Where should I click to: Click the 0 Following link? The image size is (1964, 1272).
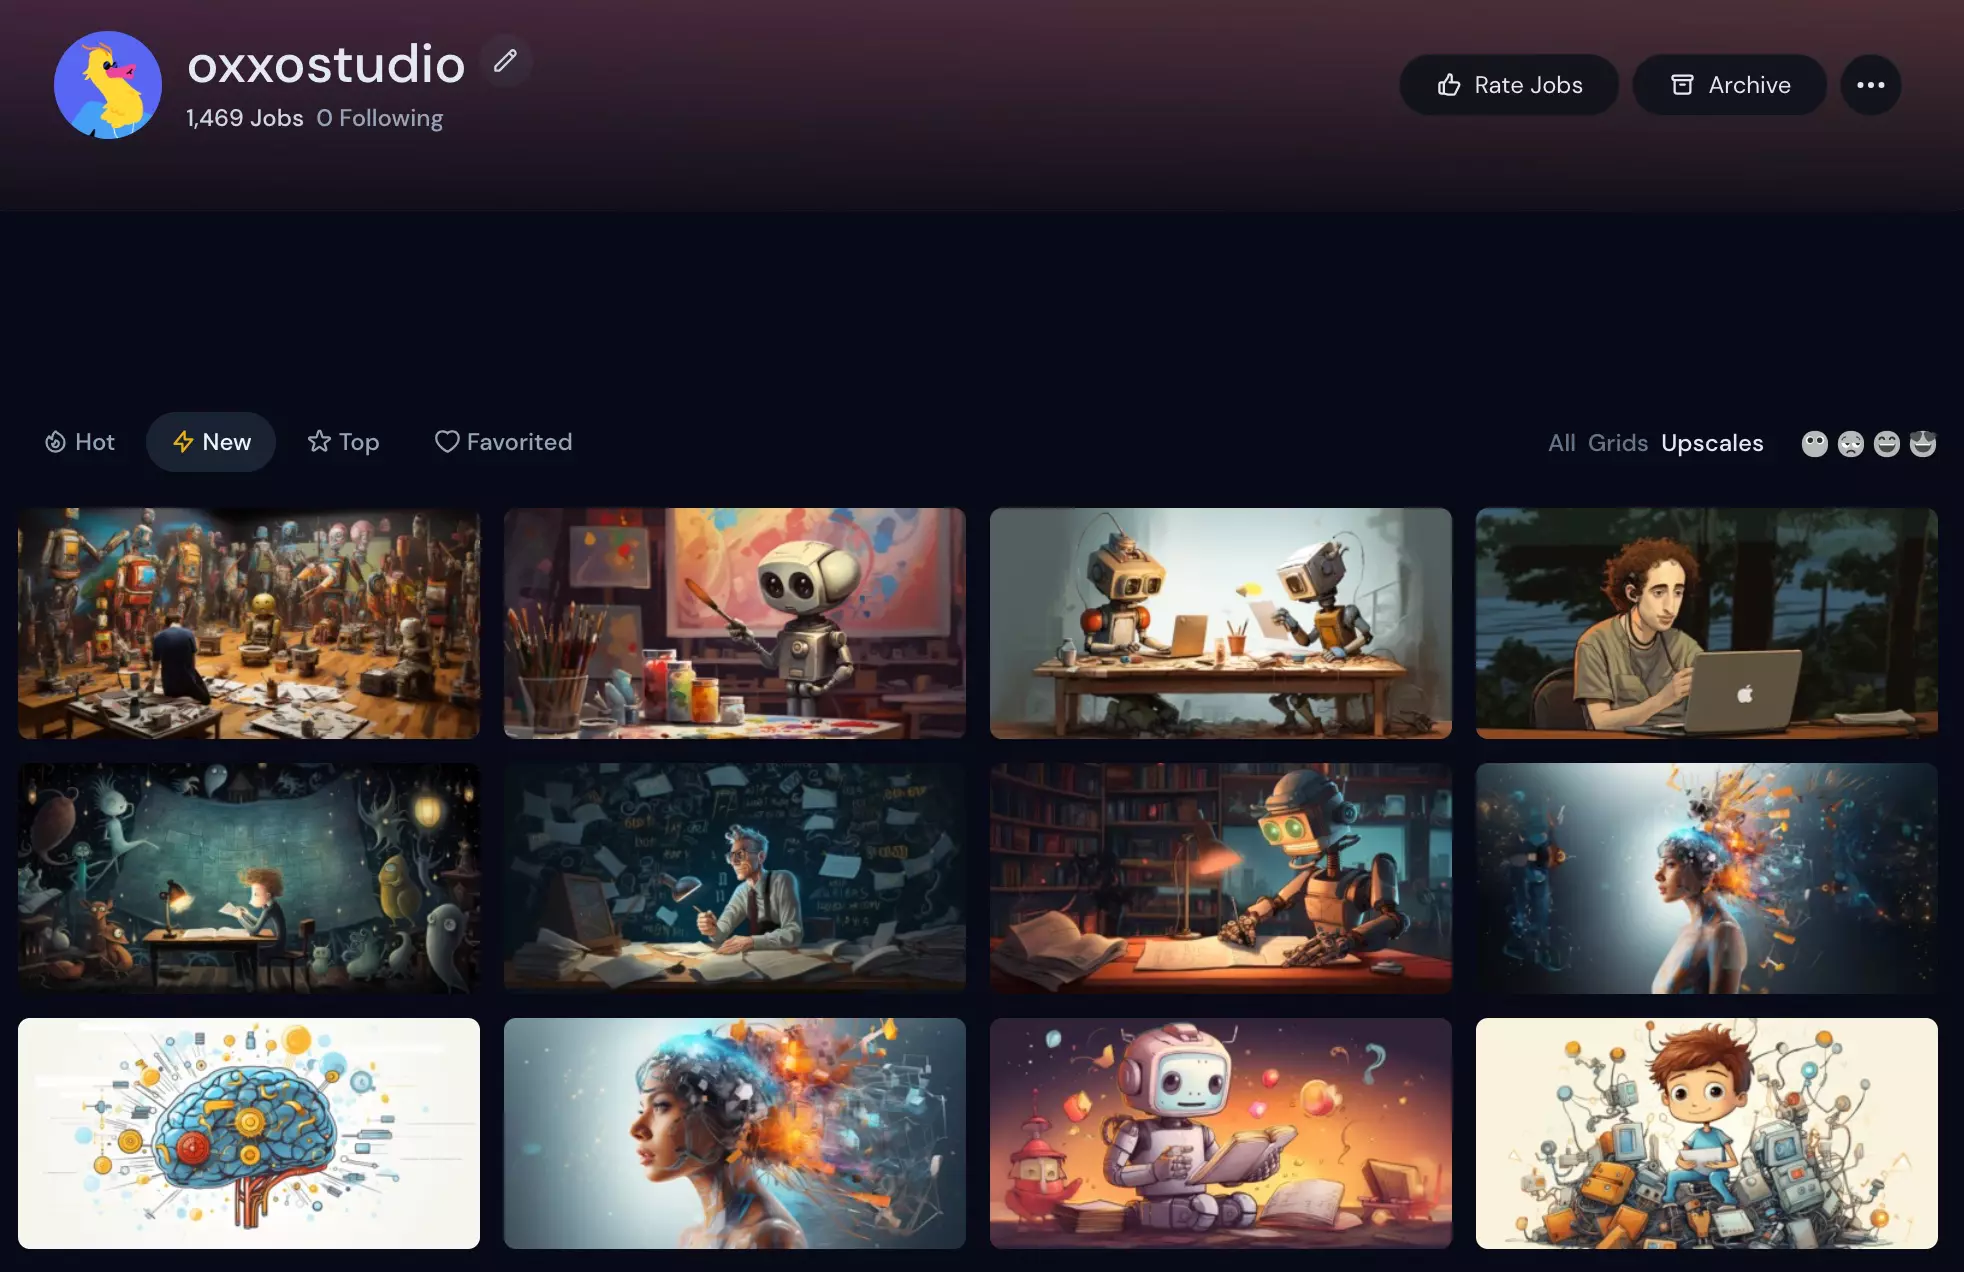click(x=380, y=118)
